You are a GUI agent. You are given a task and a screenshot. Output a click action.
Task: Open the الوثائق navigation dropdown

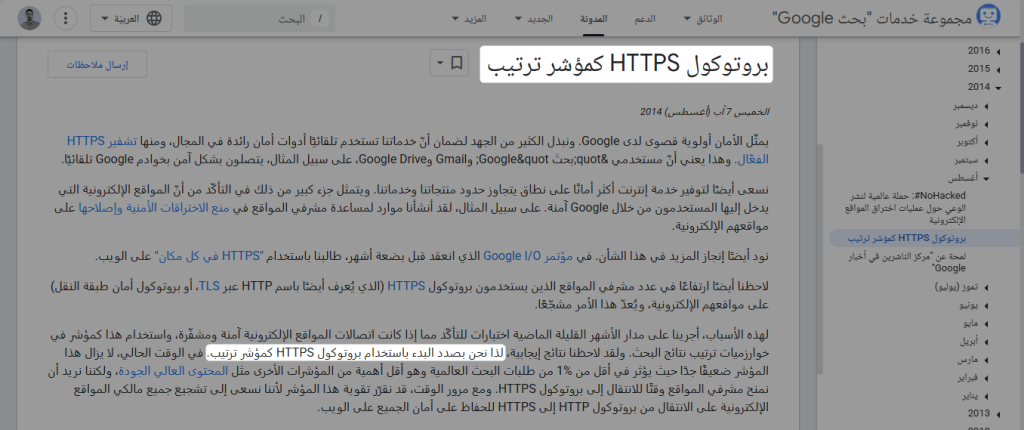(703, 19)
